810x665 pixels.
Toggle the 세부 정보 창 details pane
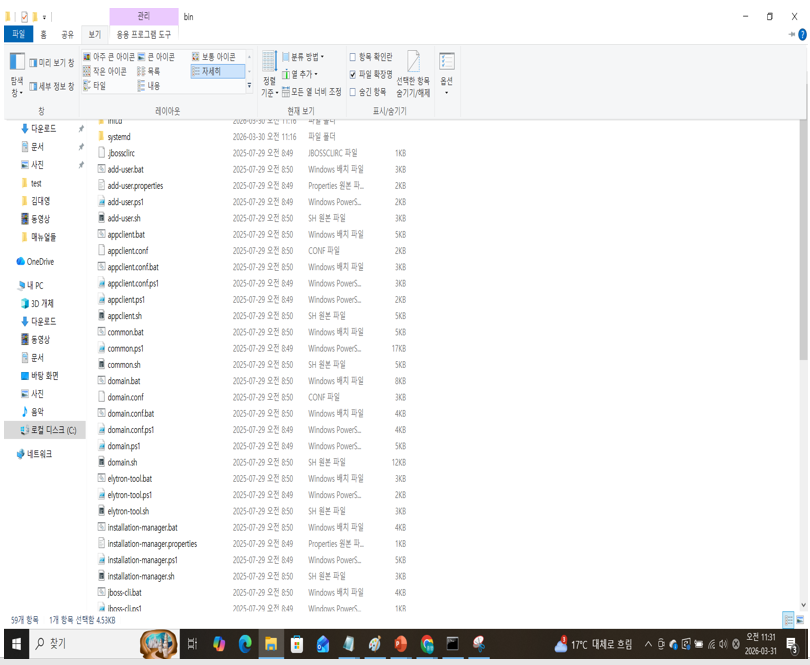click(x=51, y=86)
